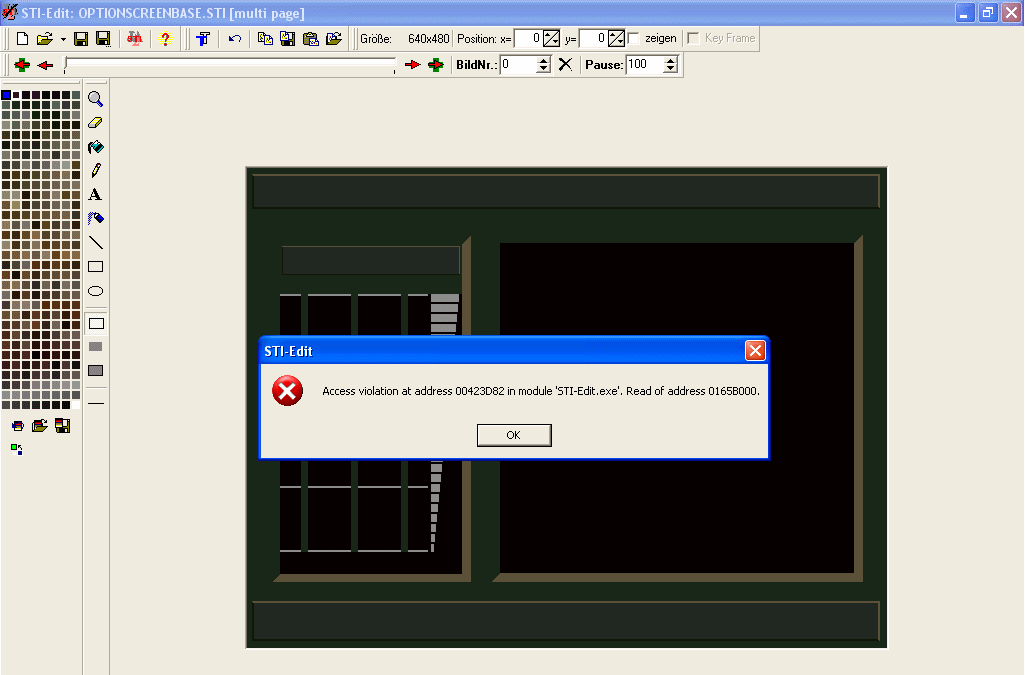Click the undo arrow in toolbar

(x=235, y=39)
